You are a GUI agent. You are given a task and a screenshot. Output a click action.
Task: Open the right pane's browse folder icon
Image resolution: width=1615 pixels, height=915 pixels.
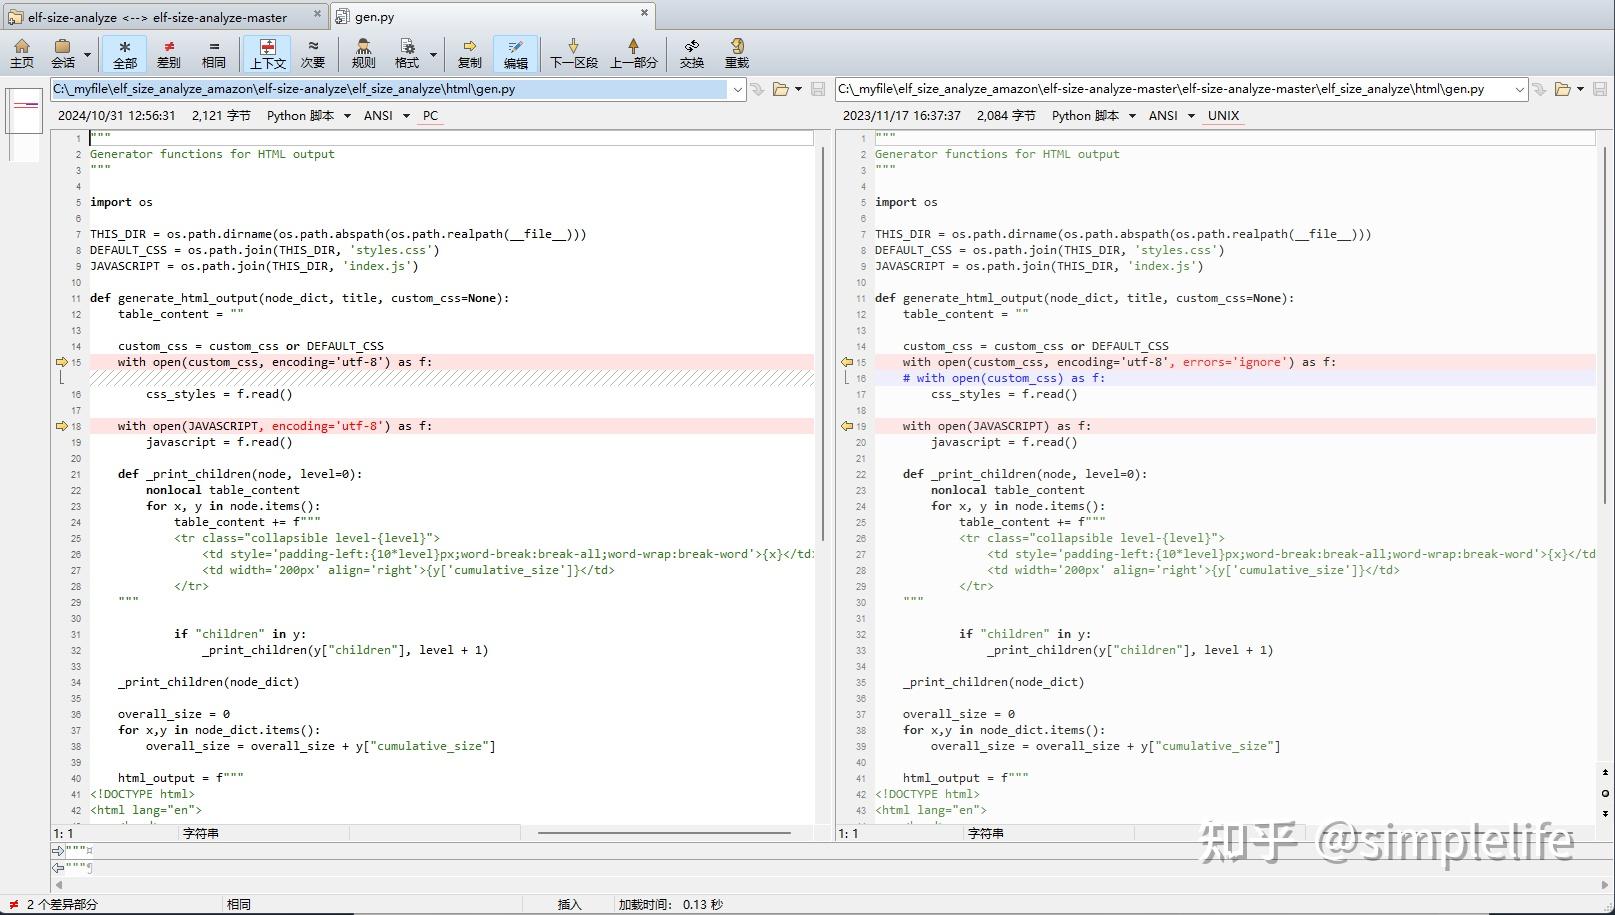pos(1563,89)
